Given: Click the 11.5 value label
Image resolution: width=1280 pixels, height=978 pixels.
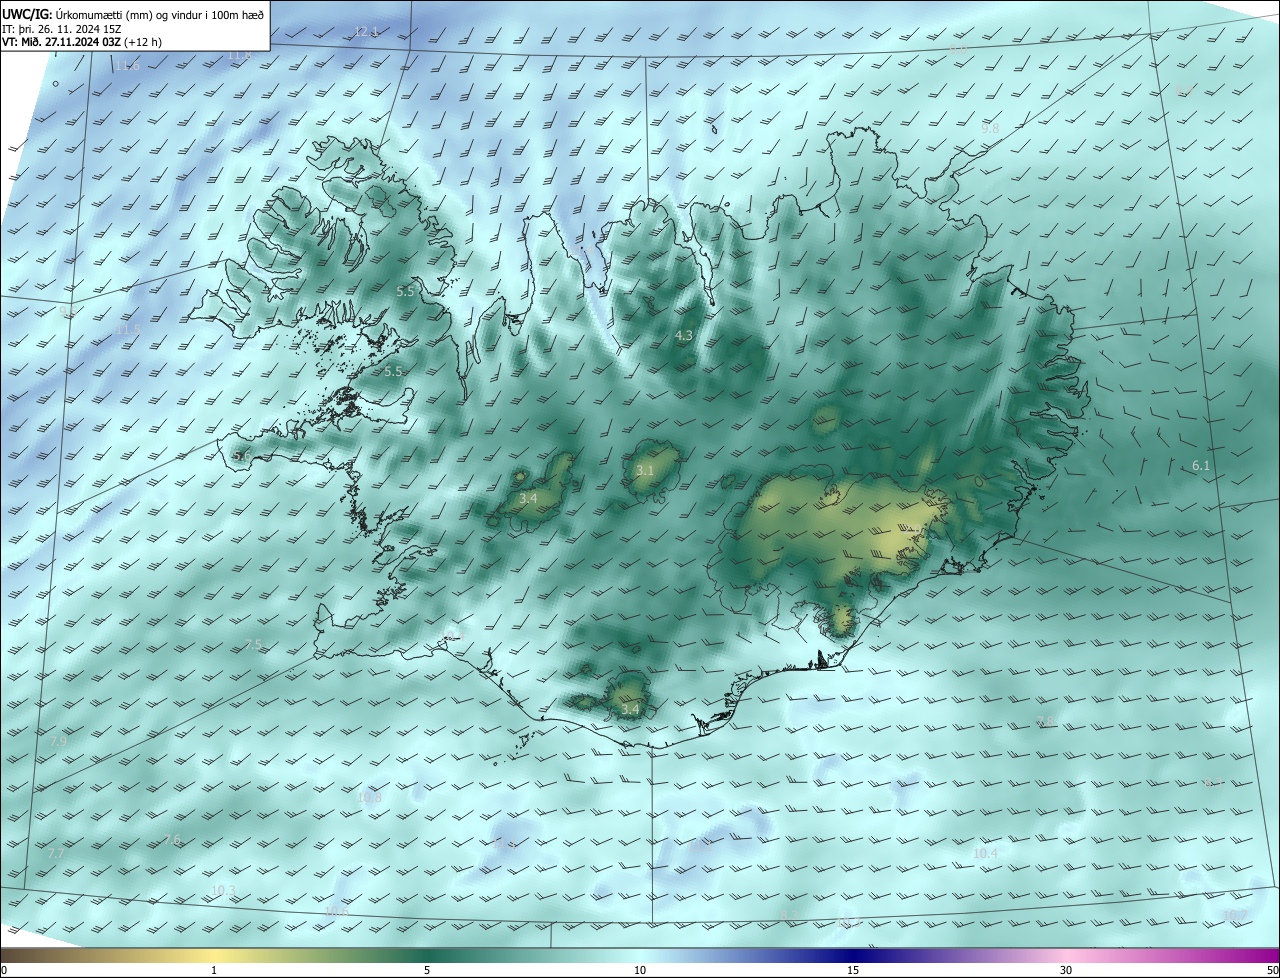Looking at the screenshot, I should (x=127, y=329).
